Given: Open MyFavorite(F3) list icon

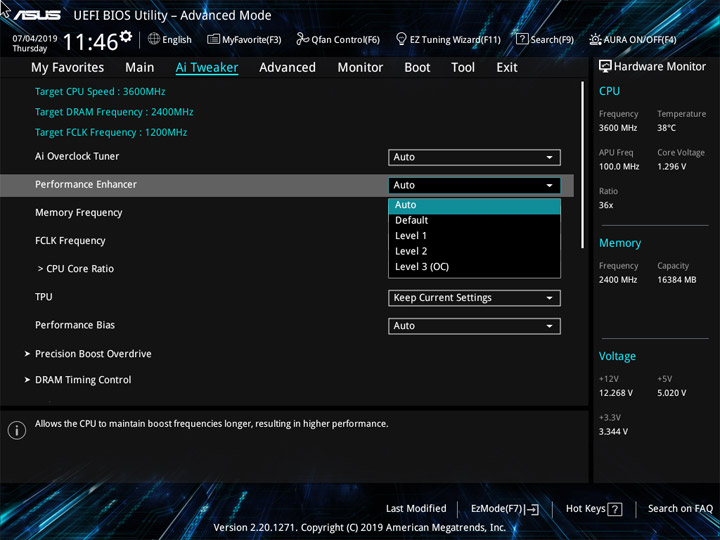Looking at the screenshot, I should (213, 39).
